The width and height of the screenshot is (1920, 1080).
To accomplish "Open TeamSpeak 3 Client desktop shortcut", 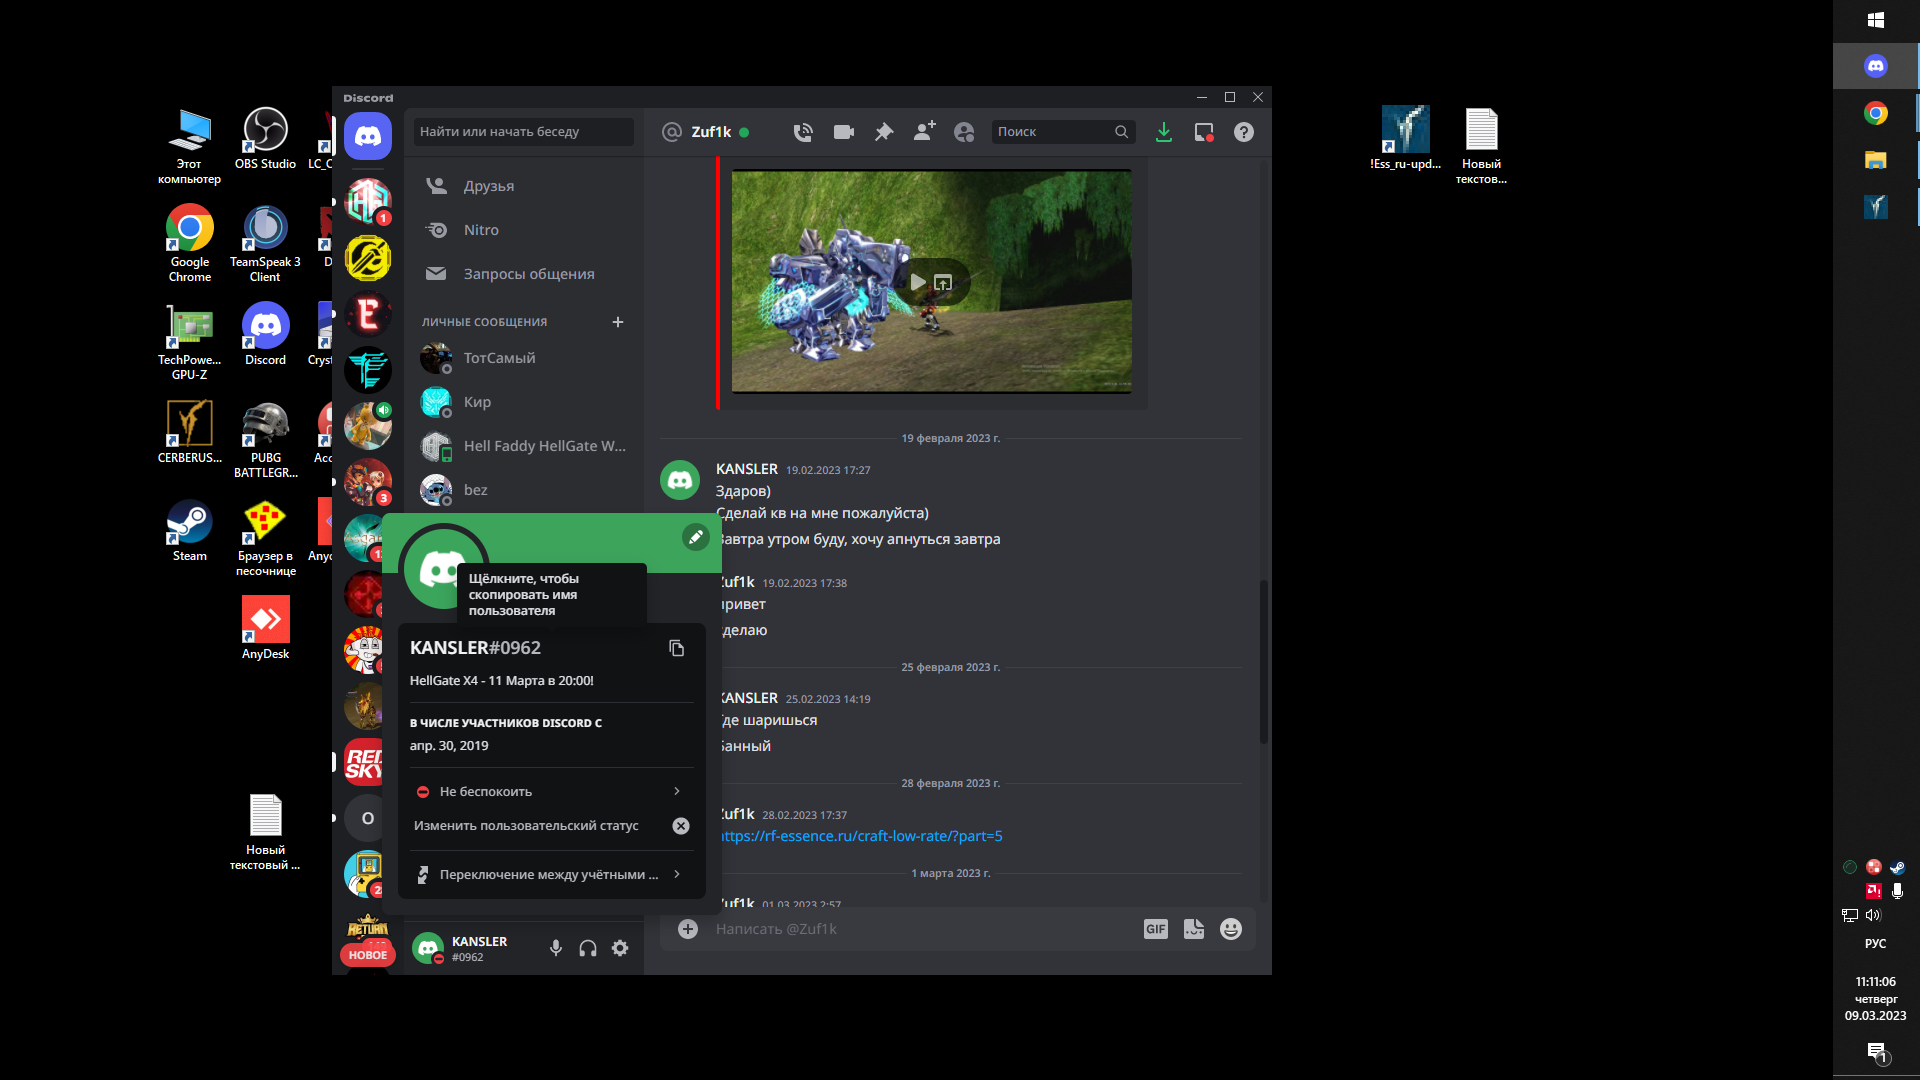I will tap(265, 244).
